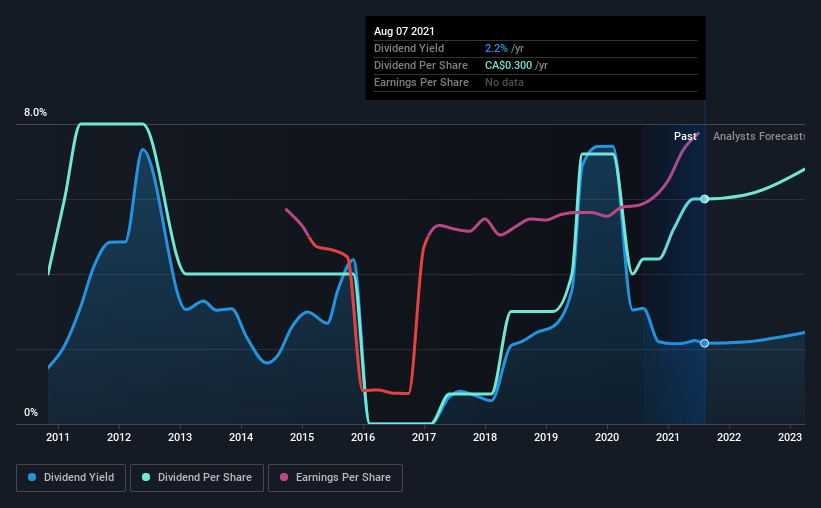821x508 pixels.
Task: Click the 2.2% Dividend Yield tooltip value
Action: pyautogui.click(x=496, y=48)
